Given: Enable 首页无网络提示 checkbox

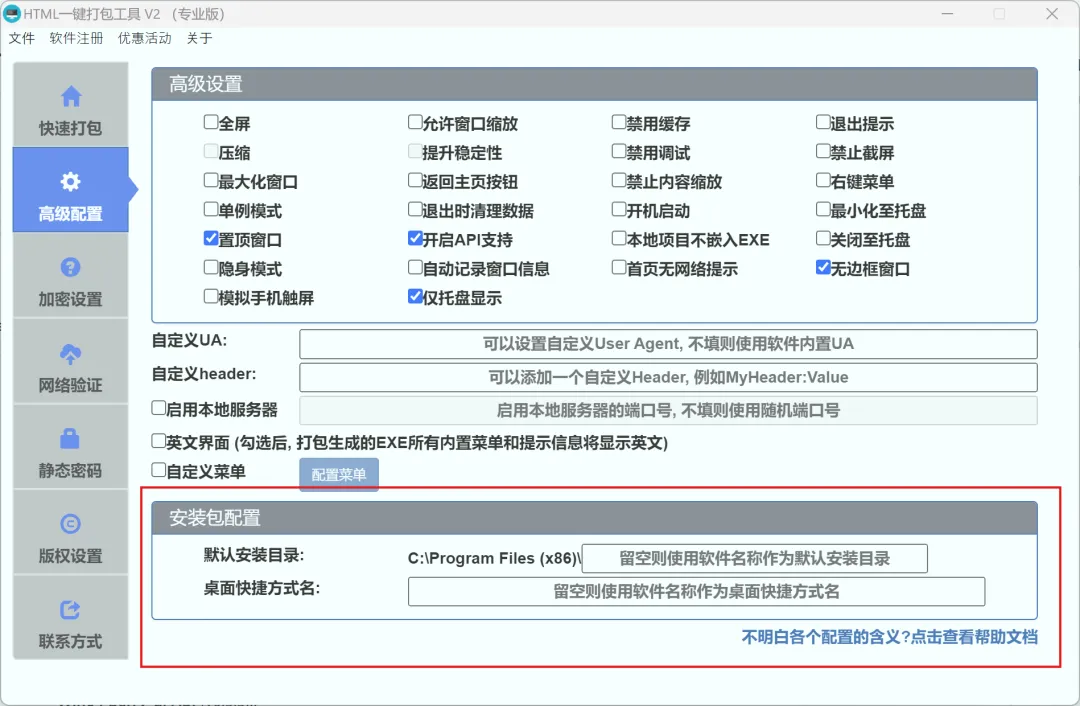Looking at the screenshot, I should click(619, 267).
